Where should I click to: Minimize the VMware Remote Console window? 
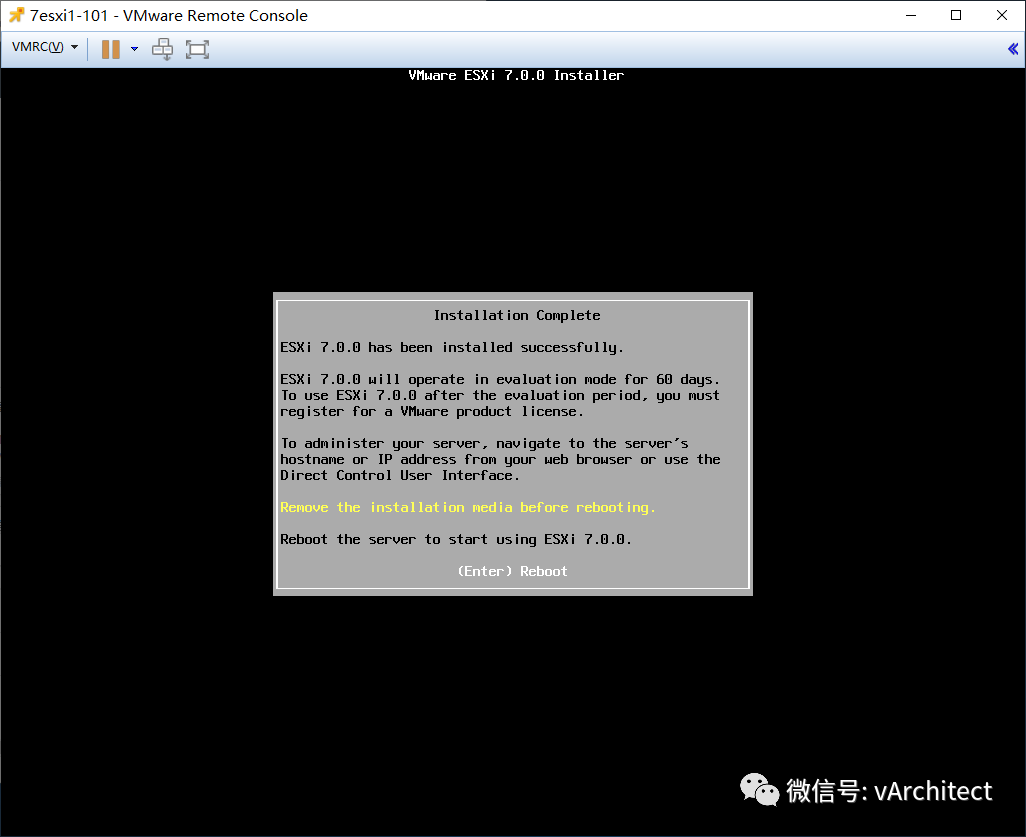[x=911, y=15]
